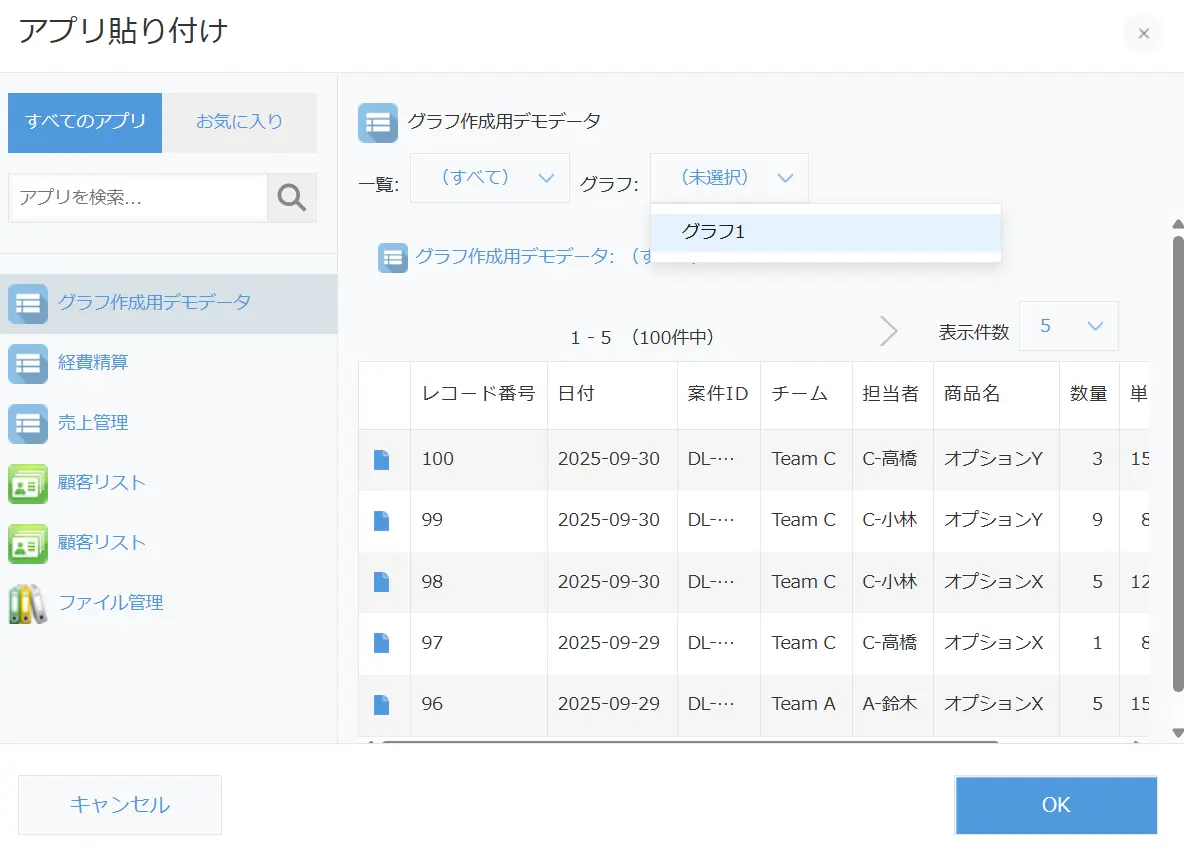
Task: Click the 売上管理 app icon
Action: point(28,423)
